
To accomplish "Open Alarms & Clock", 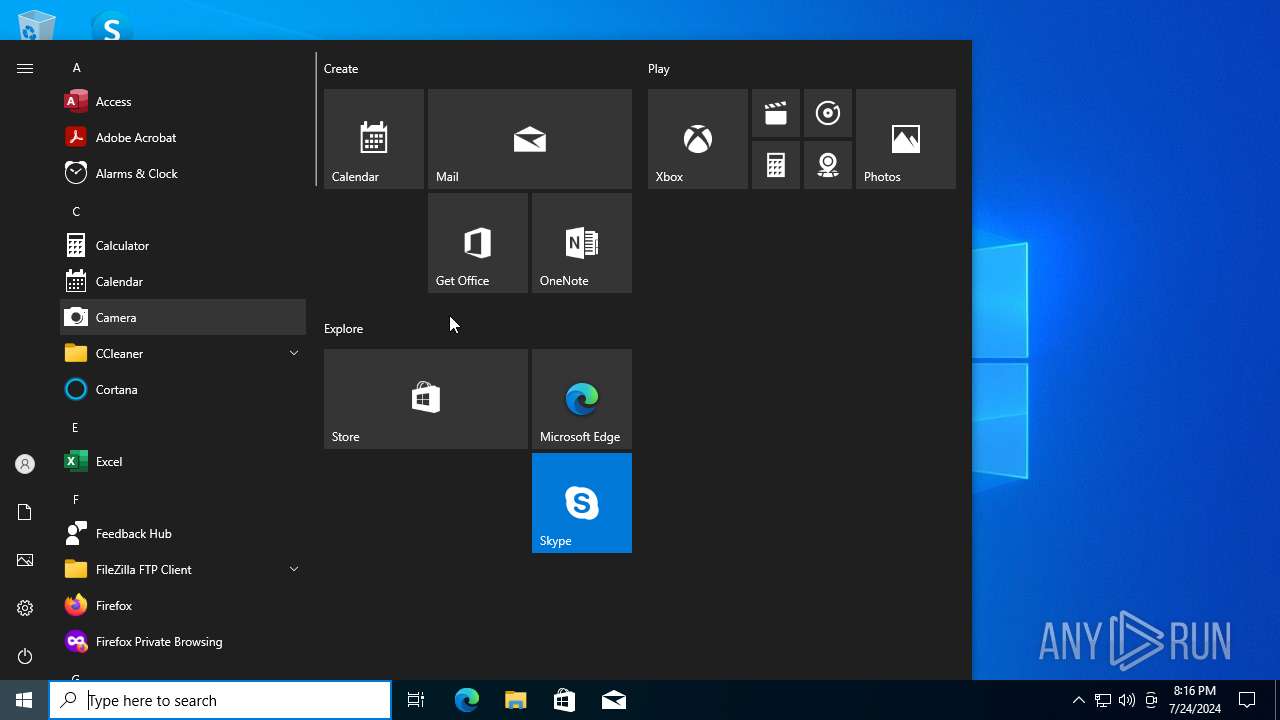I will coord(183,173).
